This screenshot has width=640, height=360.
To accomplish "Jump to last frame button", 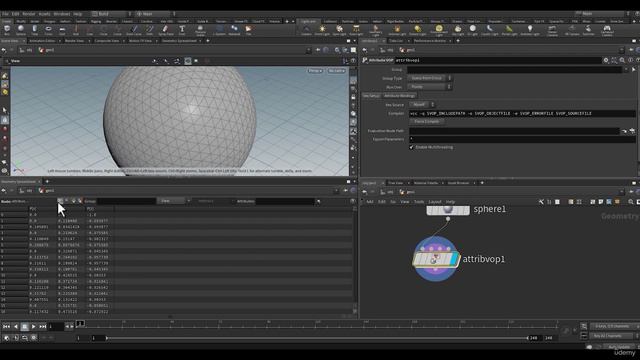I will (x=43, y=327).
